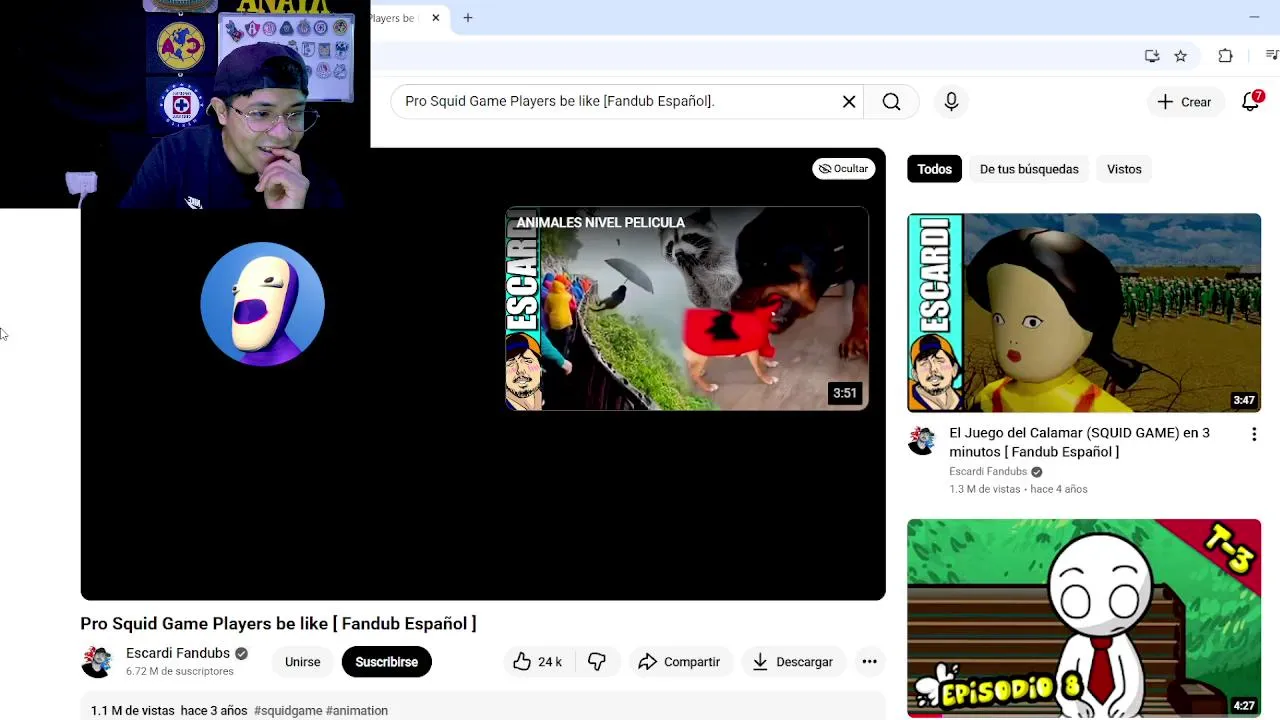This screenshot has height=720, width=1280.
Task: Bookmark this page with the star icon
Action: [1180, 56]
